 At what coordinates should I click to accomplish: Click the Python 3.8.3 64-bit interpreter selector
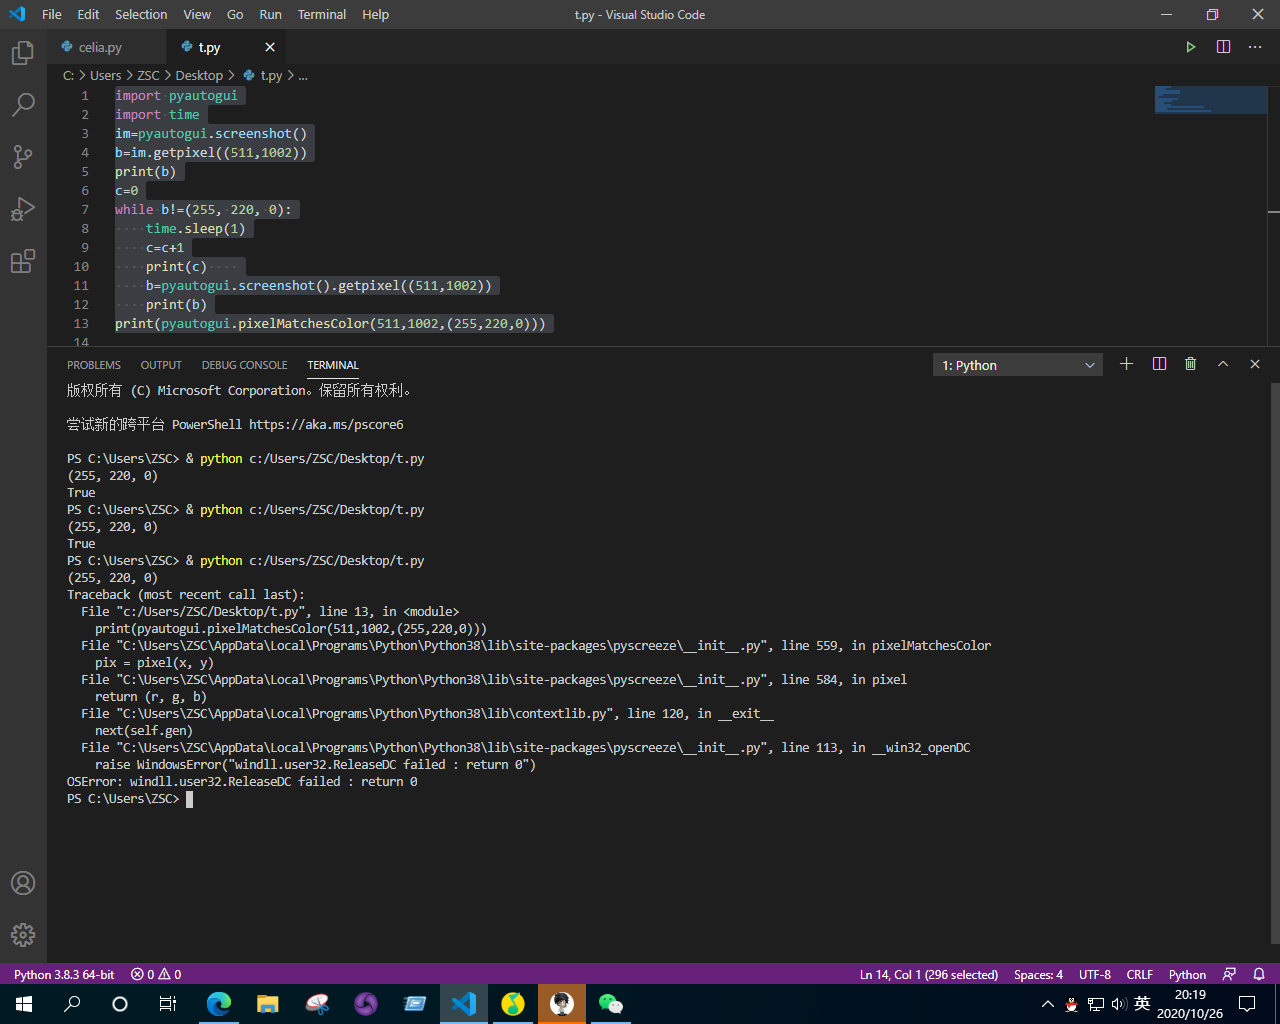(64, 974)
